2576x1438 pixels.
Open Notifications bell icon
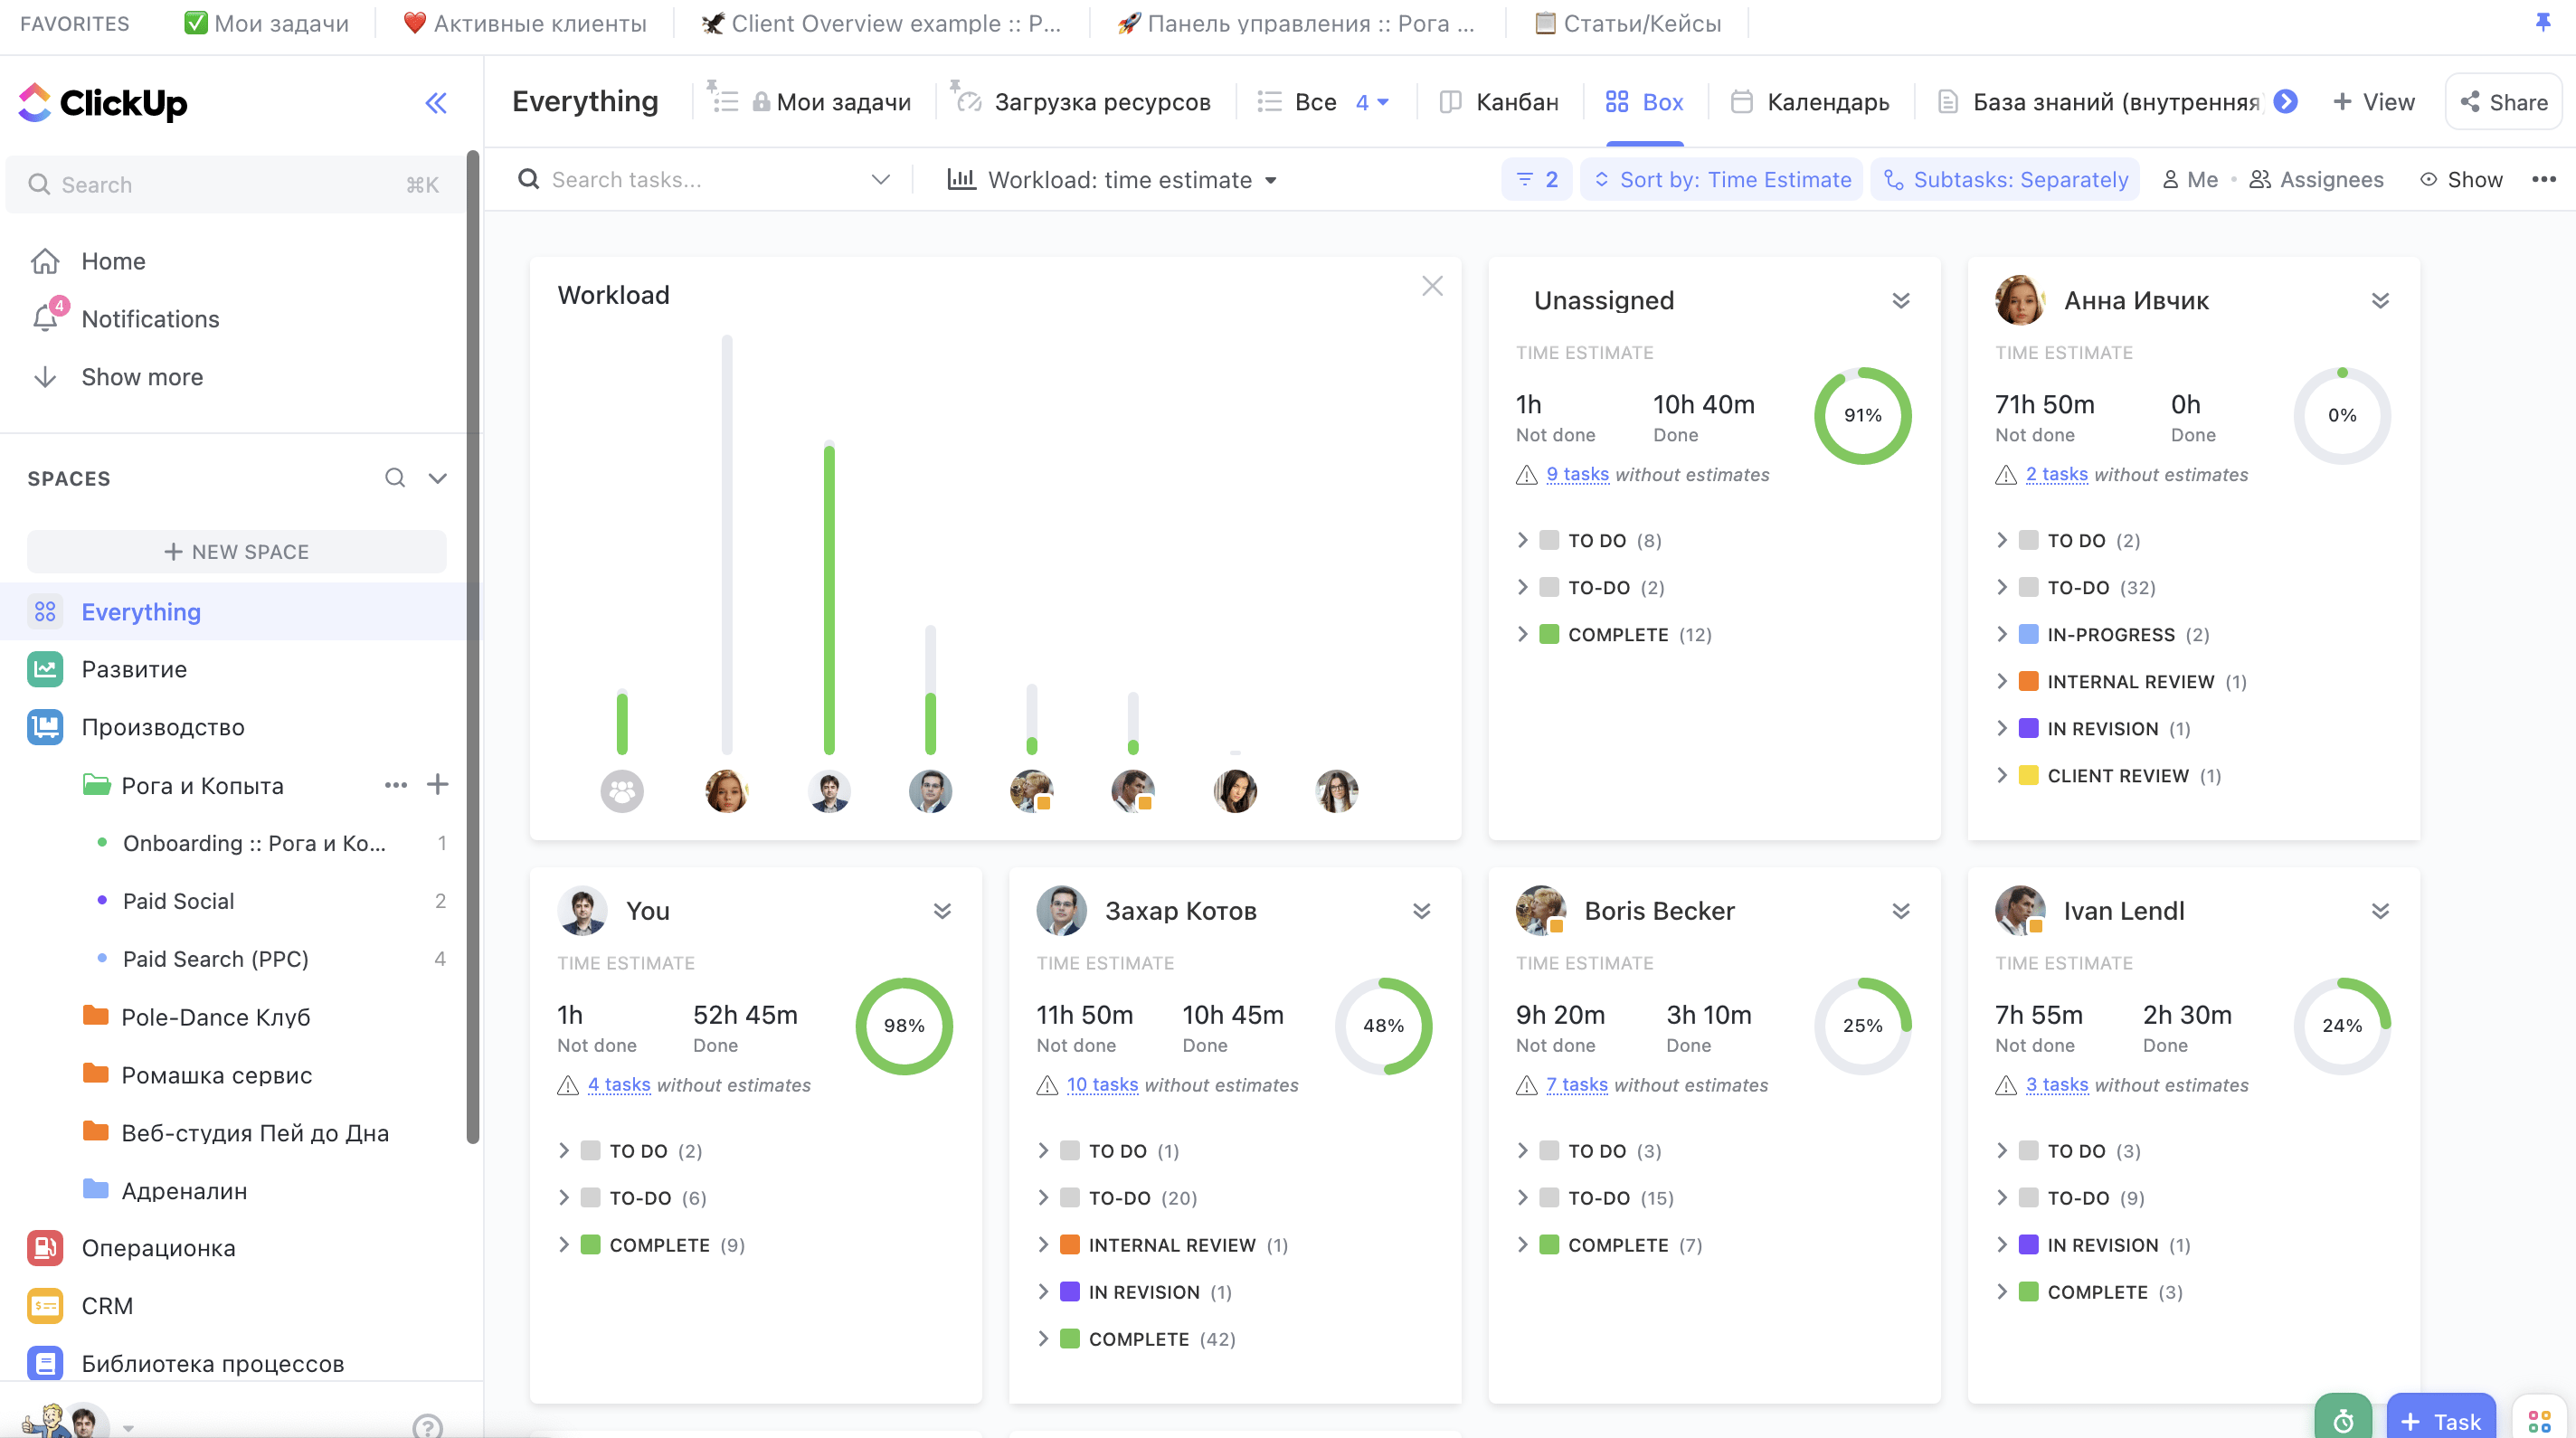click(45, 318)
